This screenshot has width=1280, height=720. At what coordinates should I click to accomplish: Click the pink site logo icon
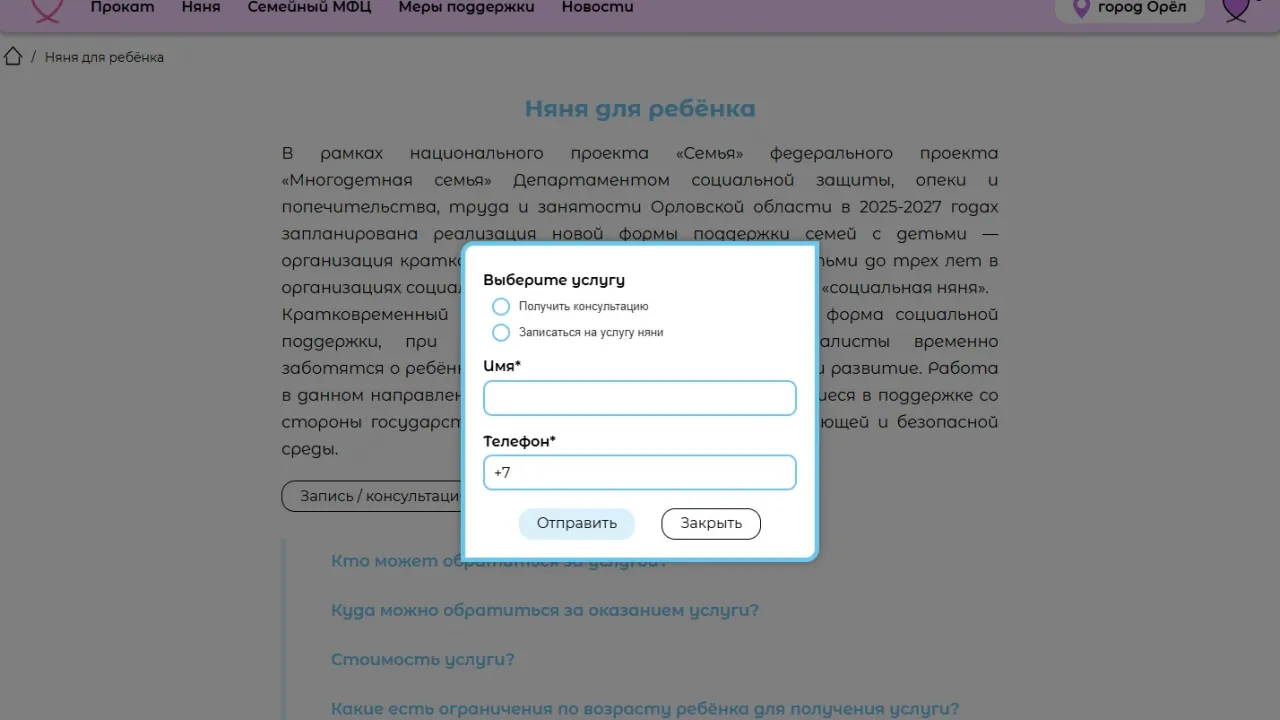(47, 9)
